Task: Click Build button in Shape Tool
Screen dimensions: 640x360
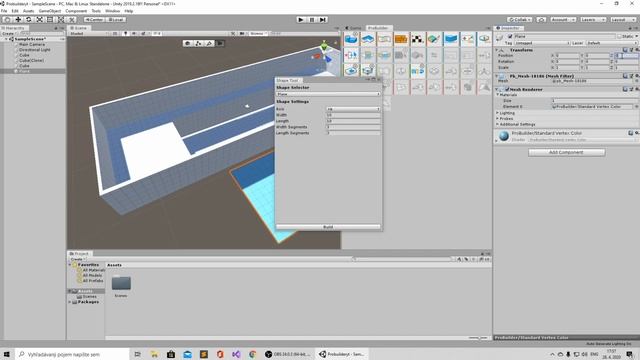Action: pyautogui.click(x=328, y=227)
